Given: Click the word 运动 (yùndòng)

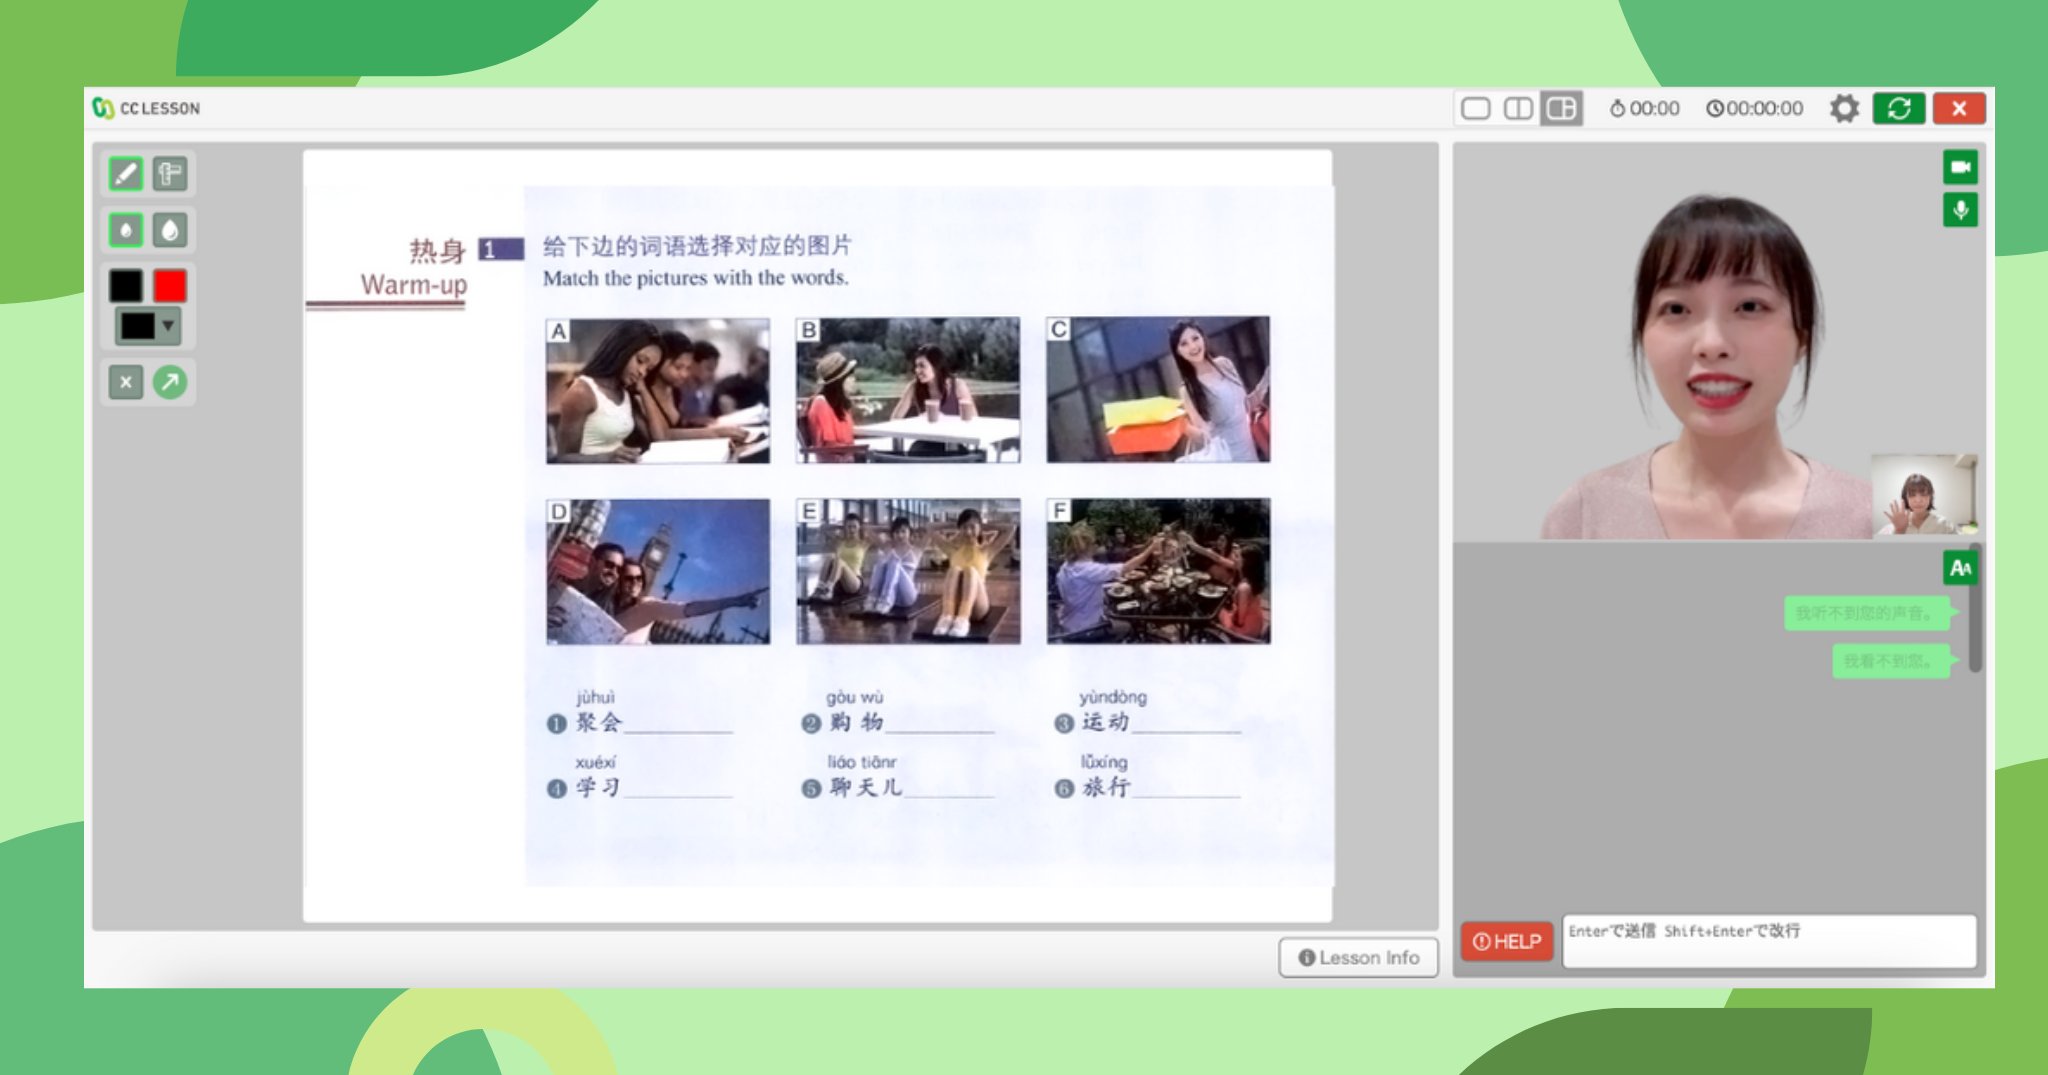Looking at the screenshot, I should 1106,722.
